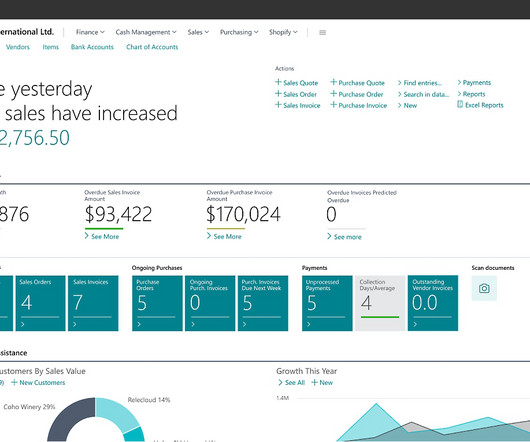Click the Coho Winery 29% label

(x=29, y=407)
